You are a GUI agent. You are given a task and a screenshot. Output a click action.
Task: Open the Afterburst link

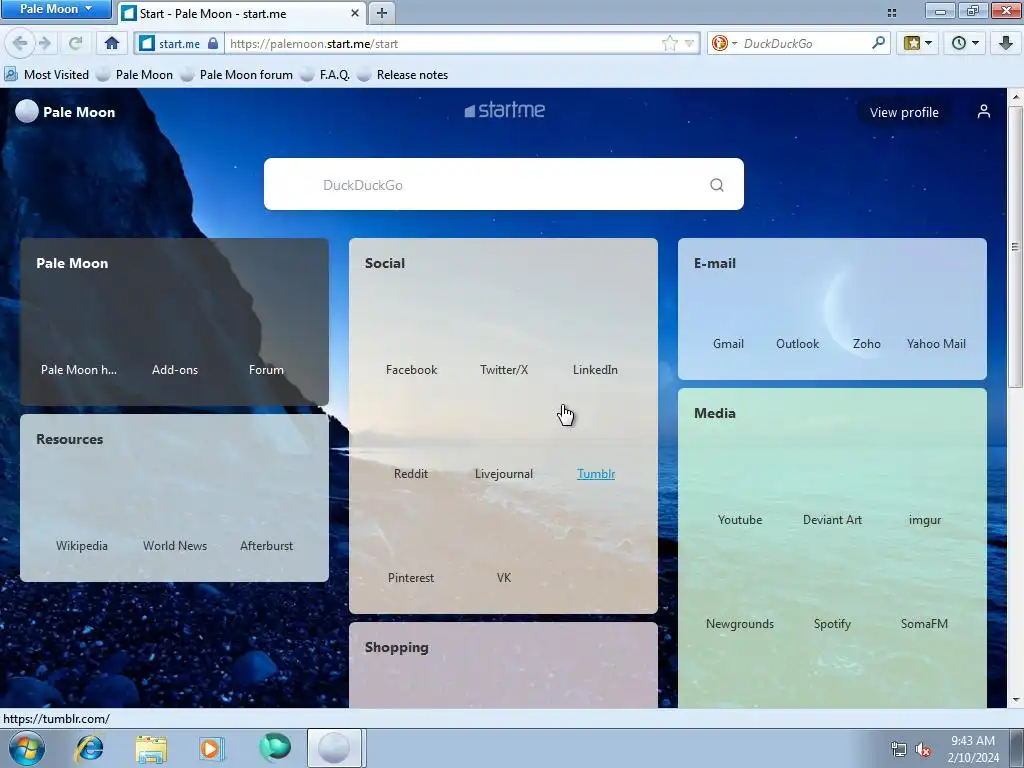(266, 545)
